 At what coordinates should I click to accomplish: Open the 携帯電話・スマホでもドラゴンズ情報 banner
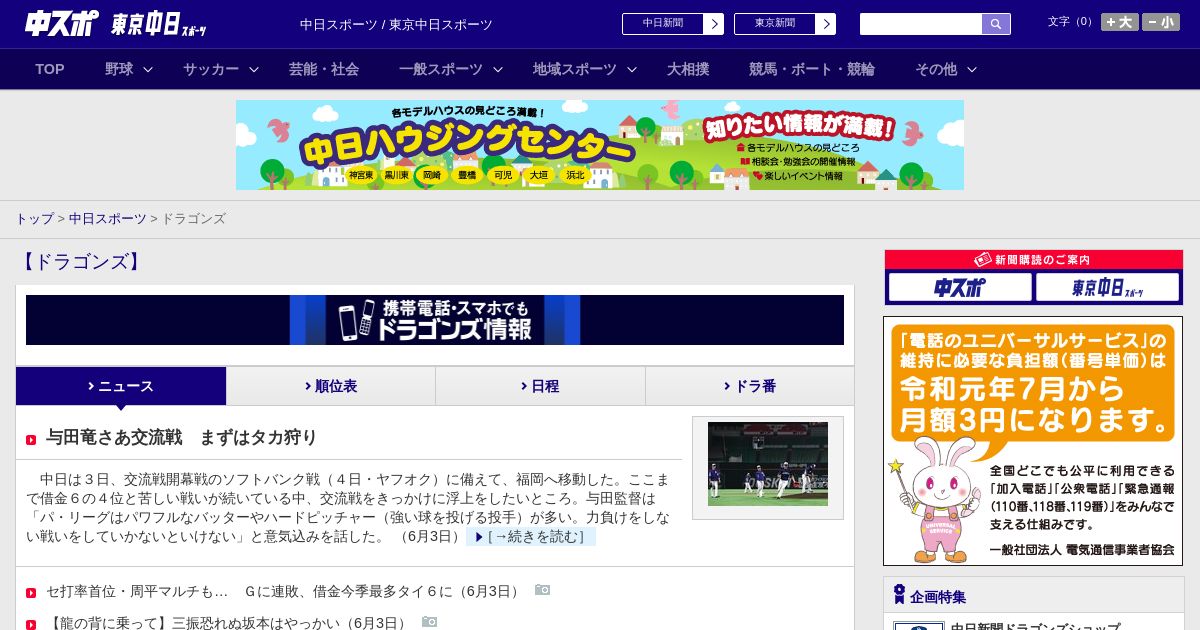[x=435, y=320]
